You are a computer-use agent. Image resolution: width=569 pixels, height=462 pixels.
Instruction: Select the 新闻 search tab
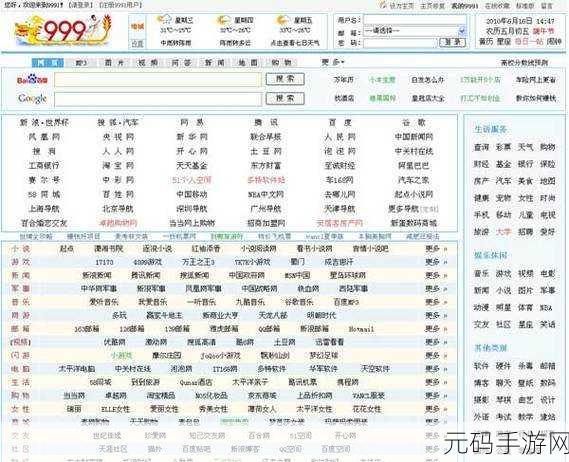coord(214,63)
